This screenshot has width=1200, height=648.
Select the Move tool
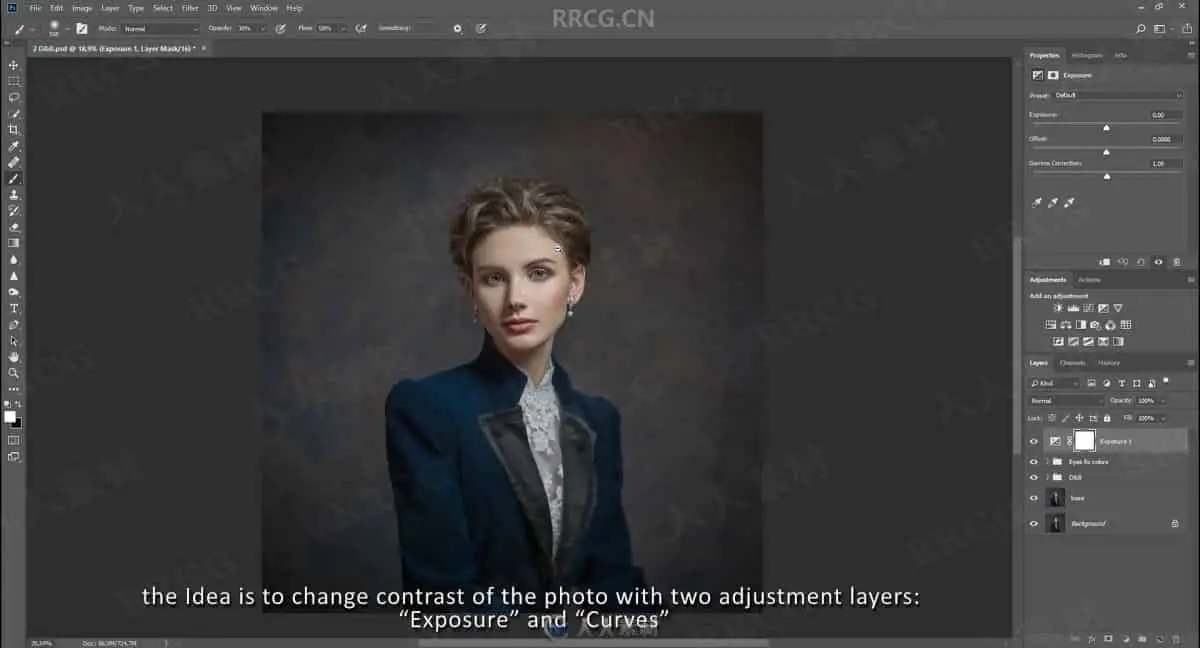click(x=14, y=65)
